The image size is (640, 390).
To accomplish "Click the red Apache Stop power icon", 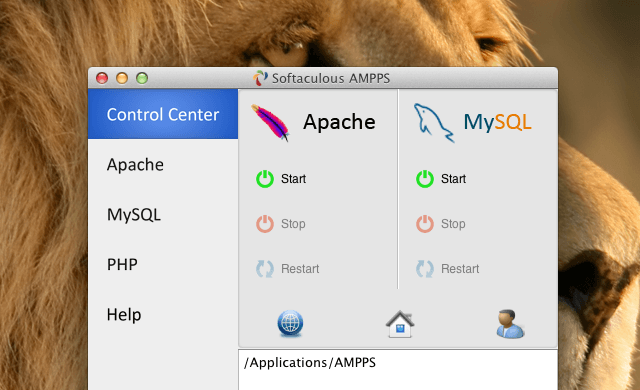I will [x=265, y=224].
